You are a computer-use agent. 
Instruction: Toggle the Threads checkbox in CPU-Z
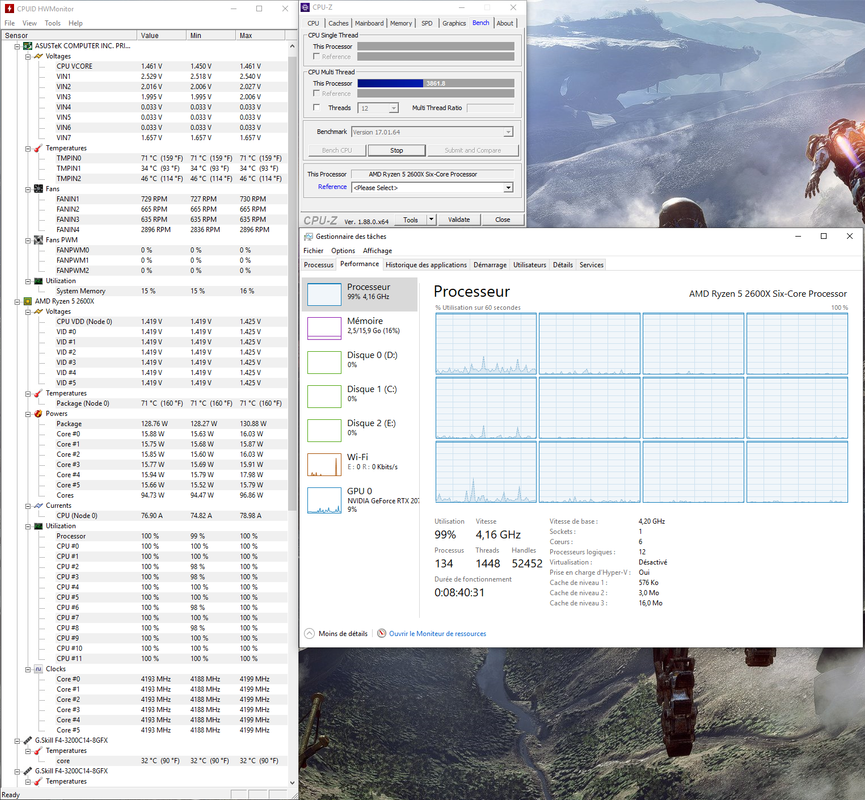pos(316,108)
